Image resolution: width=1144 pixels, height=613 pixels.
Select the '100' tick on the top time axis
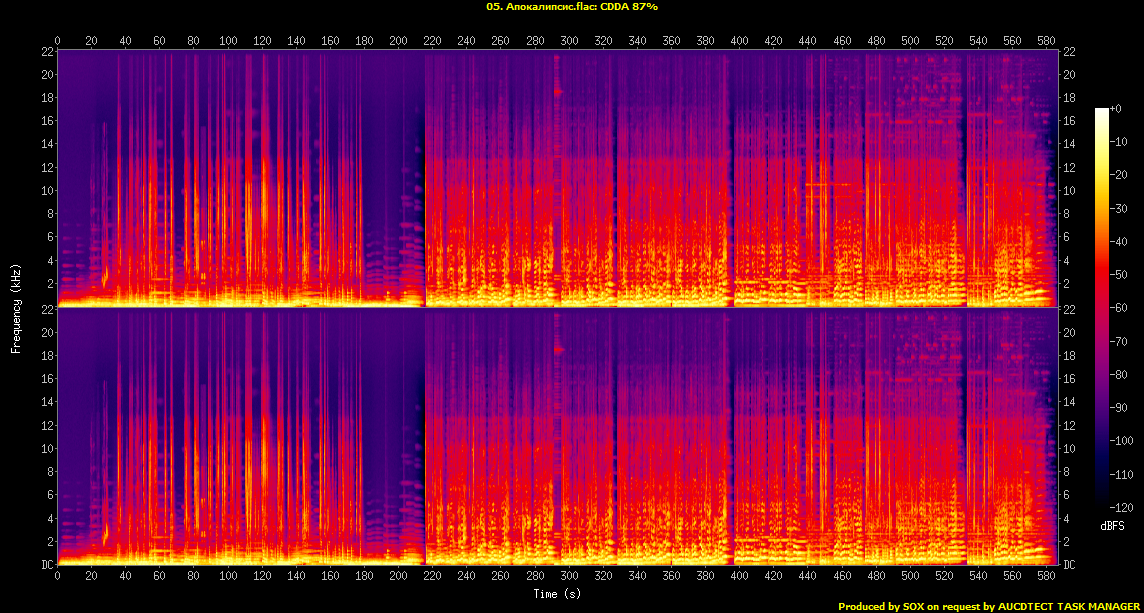pyautogui.click(x=228, y=41)
